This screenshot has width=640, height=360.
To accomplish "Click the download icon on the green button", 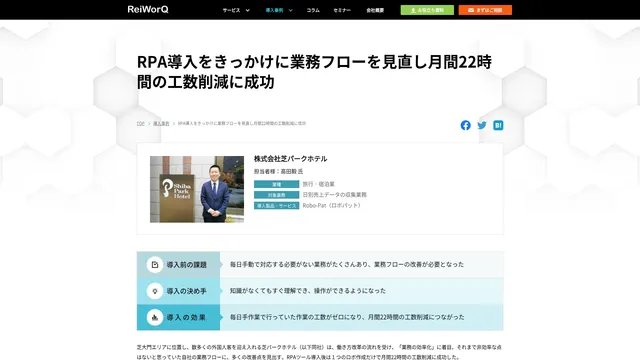I will click(x=413, y=10).
